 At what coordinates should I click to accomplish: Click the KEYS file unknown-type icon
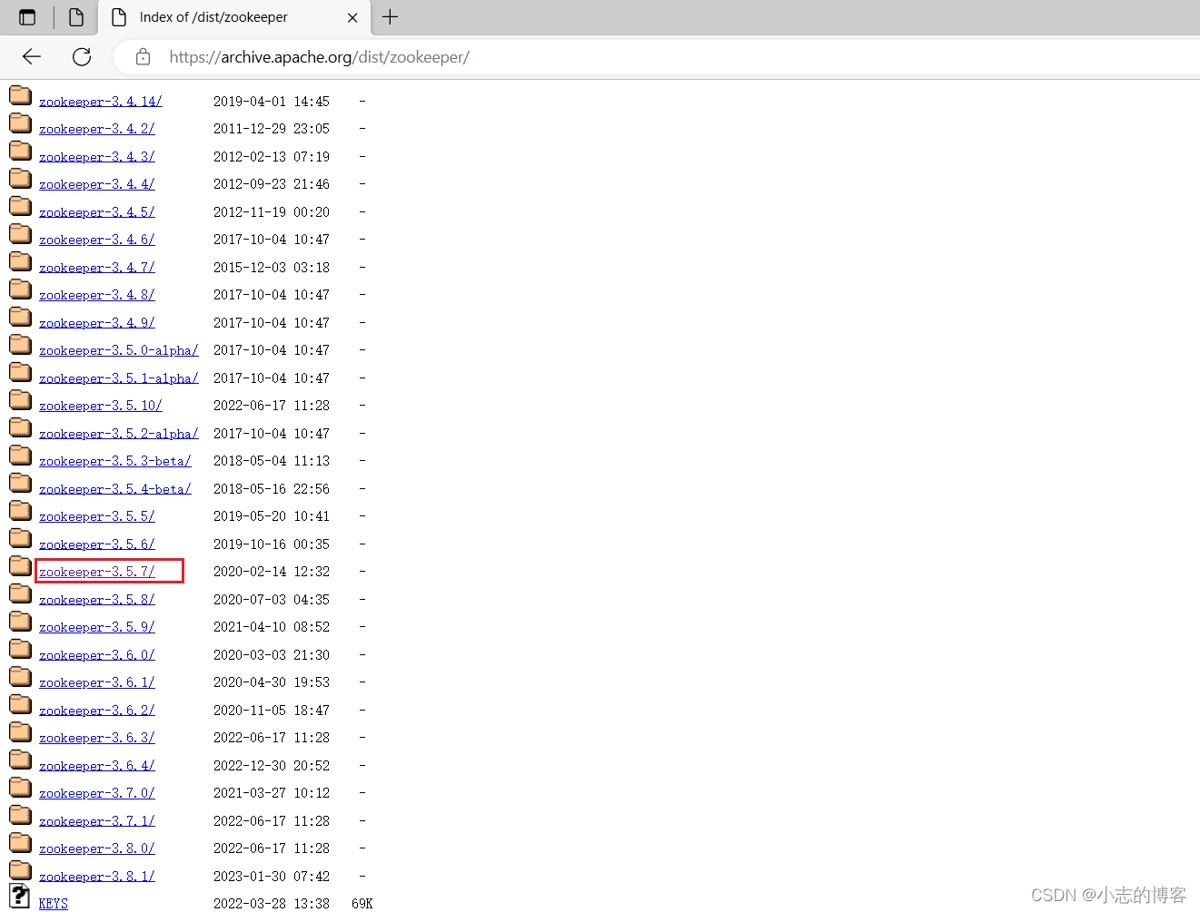(x=19, y=896)
